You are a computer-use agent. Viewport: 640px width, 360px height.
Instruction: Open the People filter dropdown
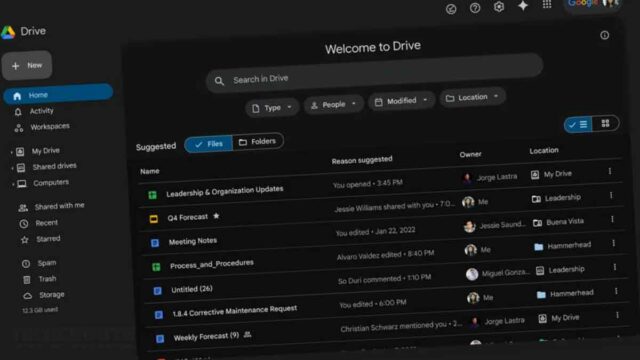pyautogui.click(x=333, y=105)
